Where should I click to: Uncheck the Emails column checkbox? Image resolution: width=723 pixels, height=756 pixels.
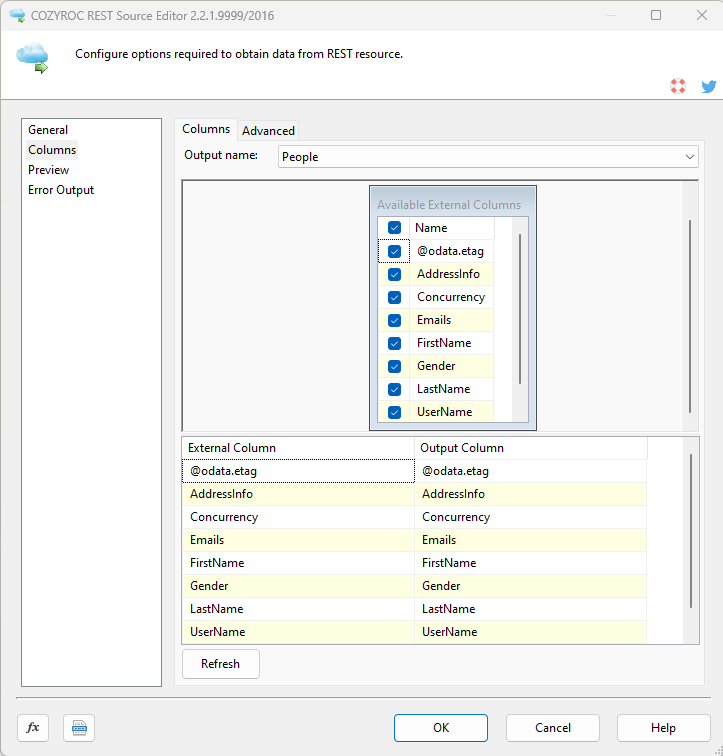pos(394,320)
